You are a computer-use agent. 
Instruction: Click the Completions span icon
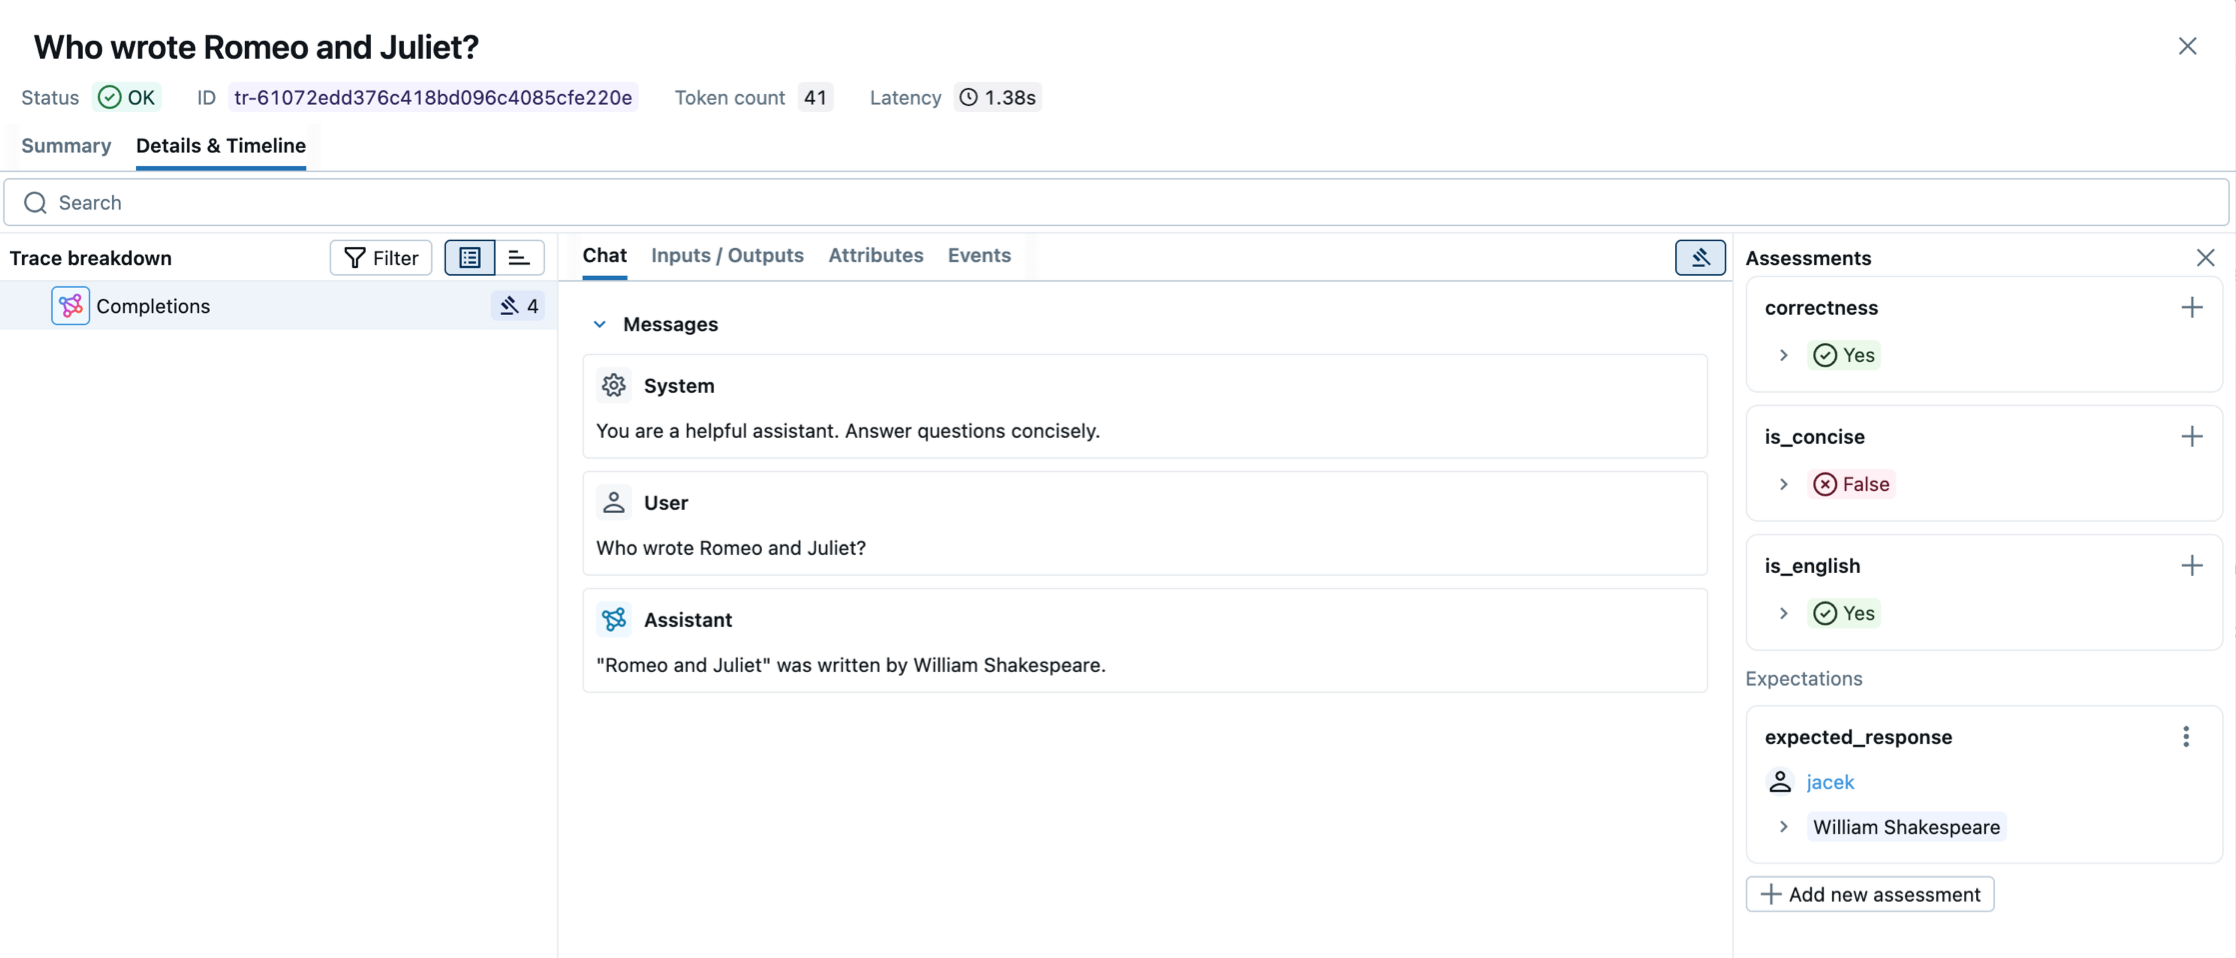click(70, 306)
